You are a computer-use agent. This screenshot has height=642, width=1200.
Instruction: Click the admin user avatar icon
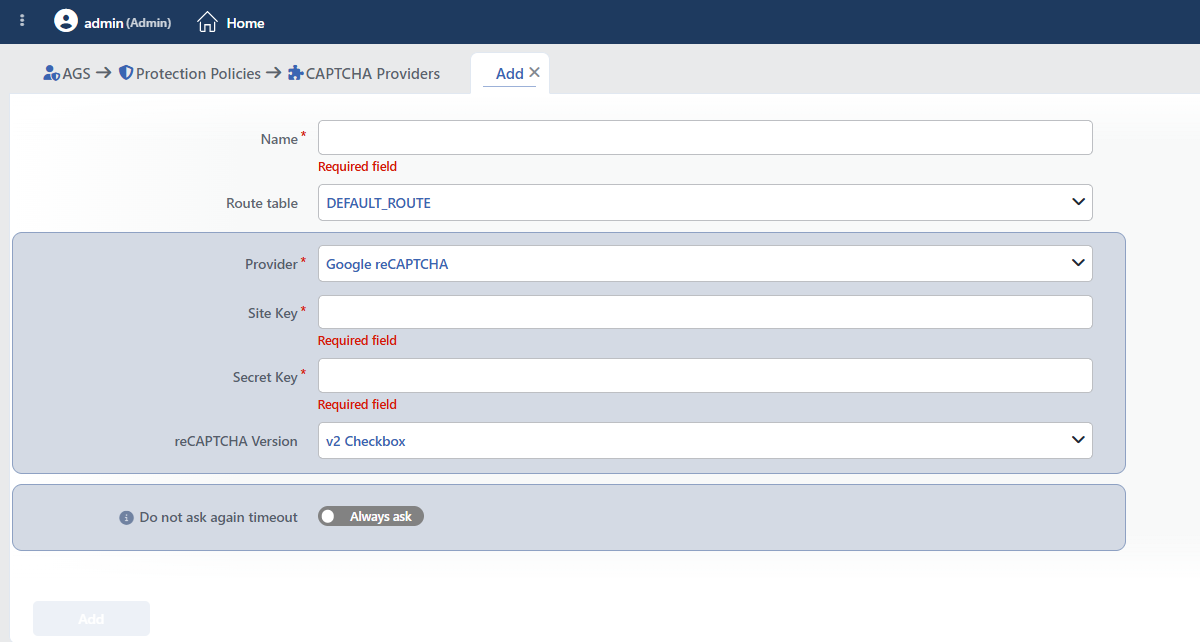(x=66, y=21)
